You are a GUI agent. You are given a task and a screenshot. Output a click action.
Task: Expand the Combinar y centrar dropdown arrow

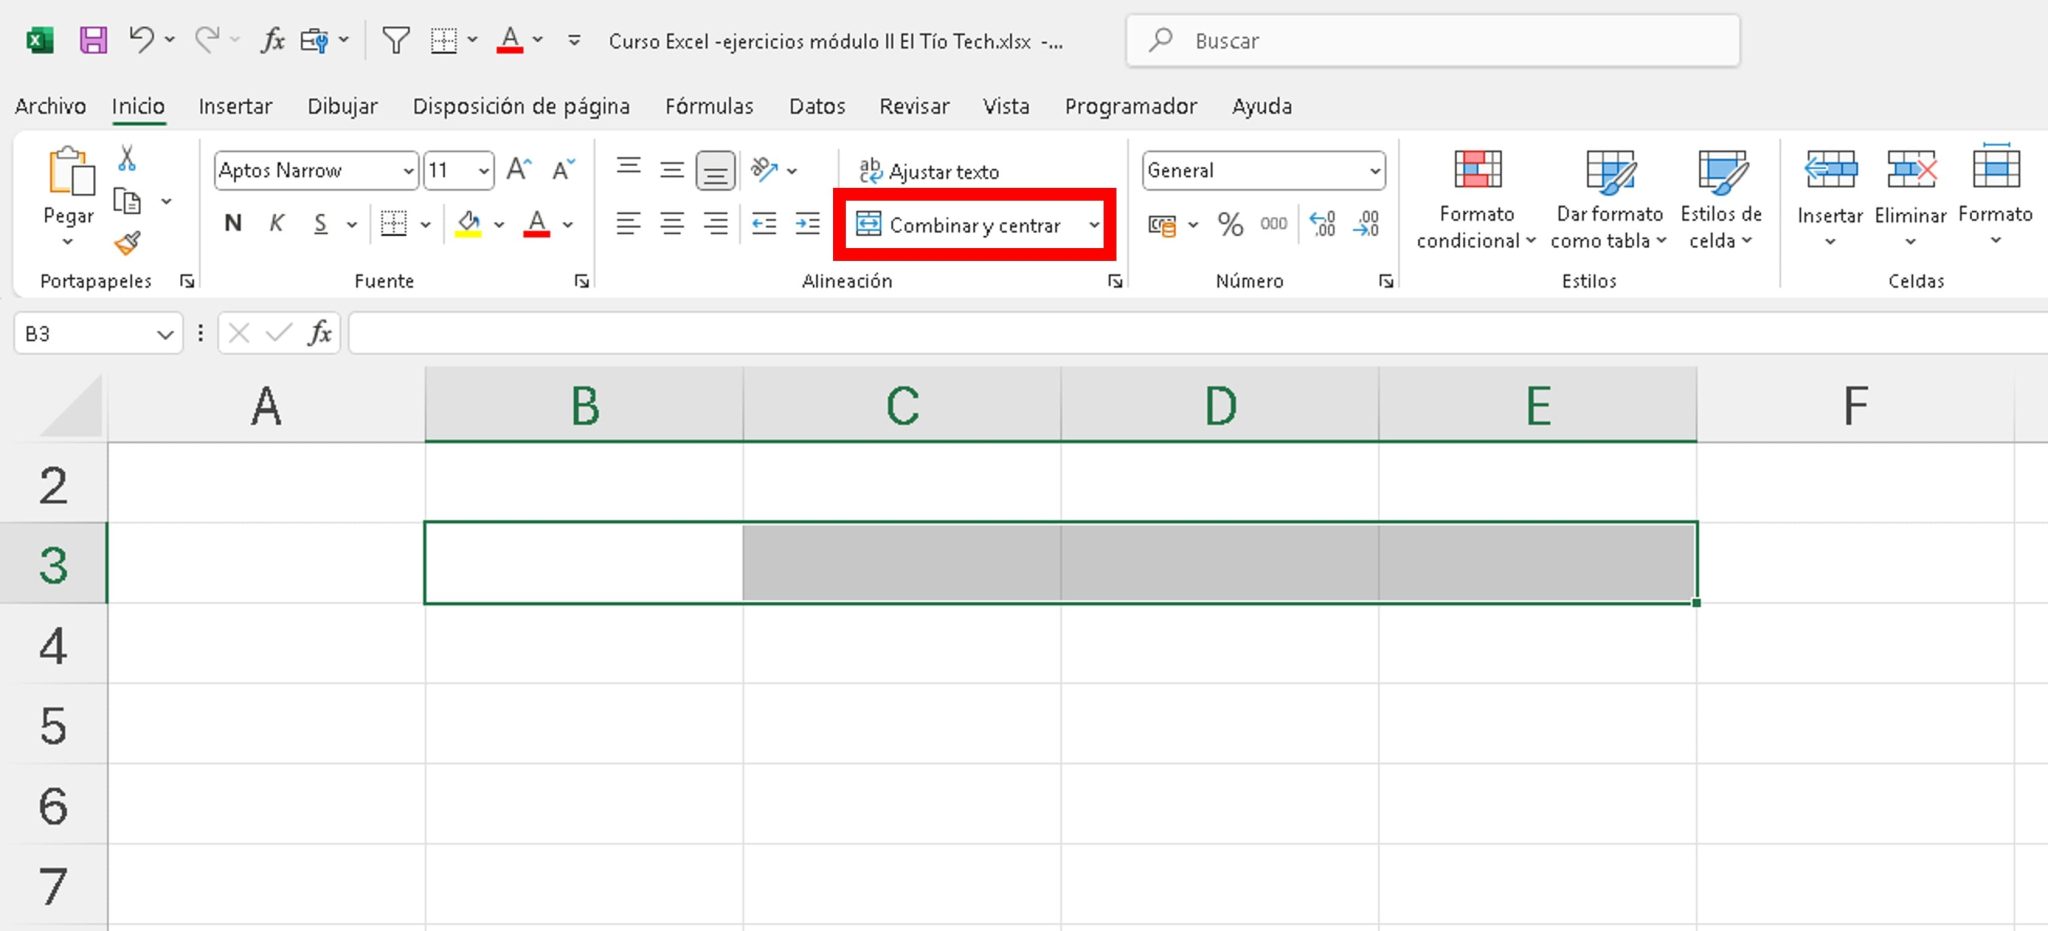click(x=1092, y=225)
